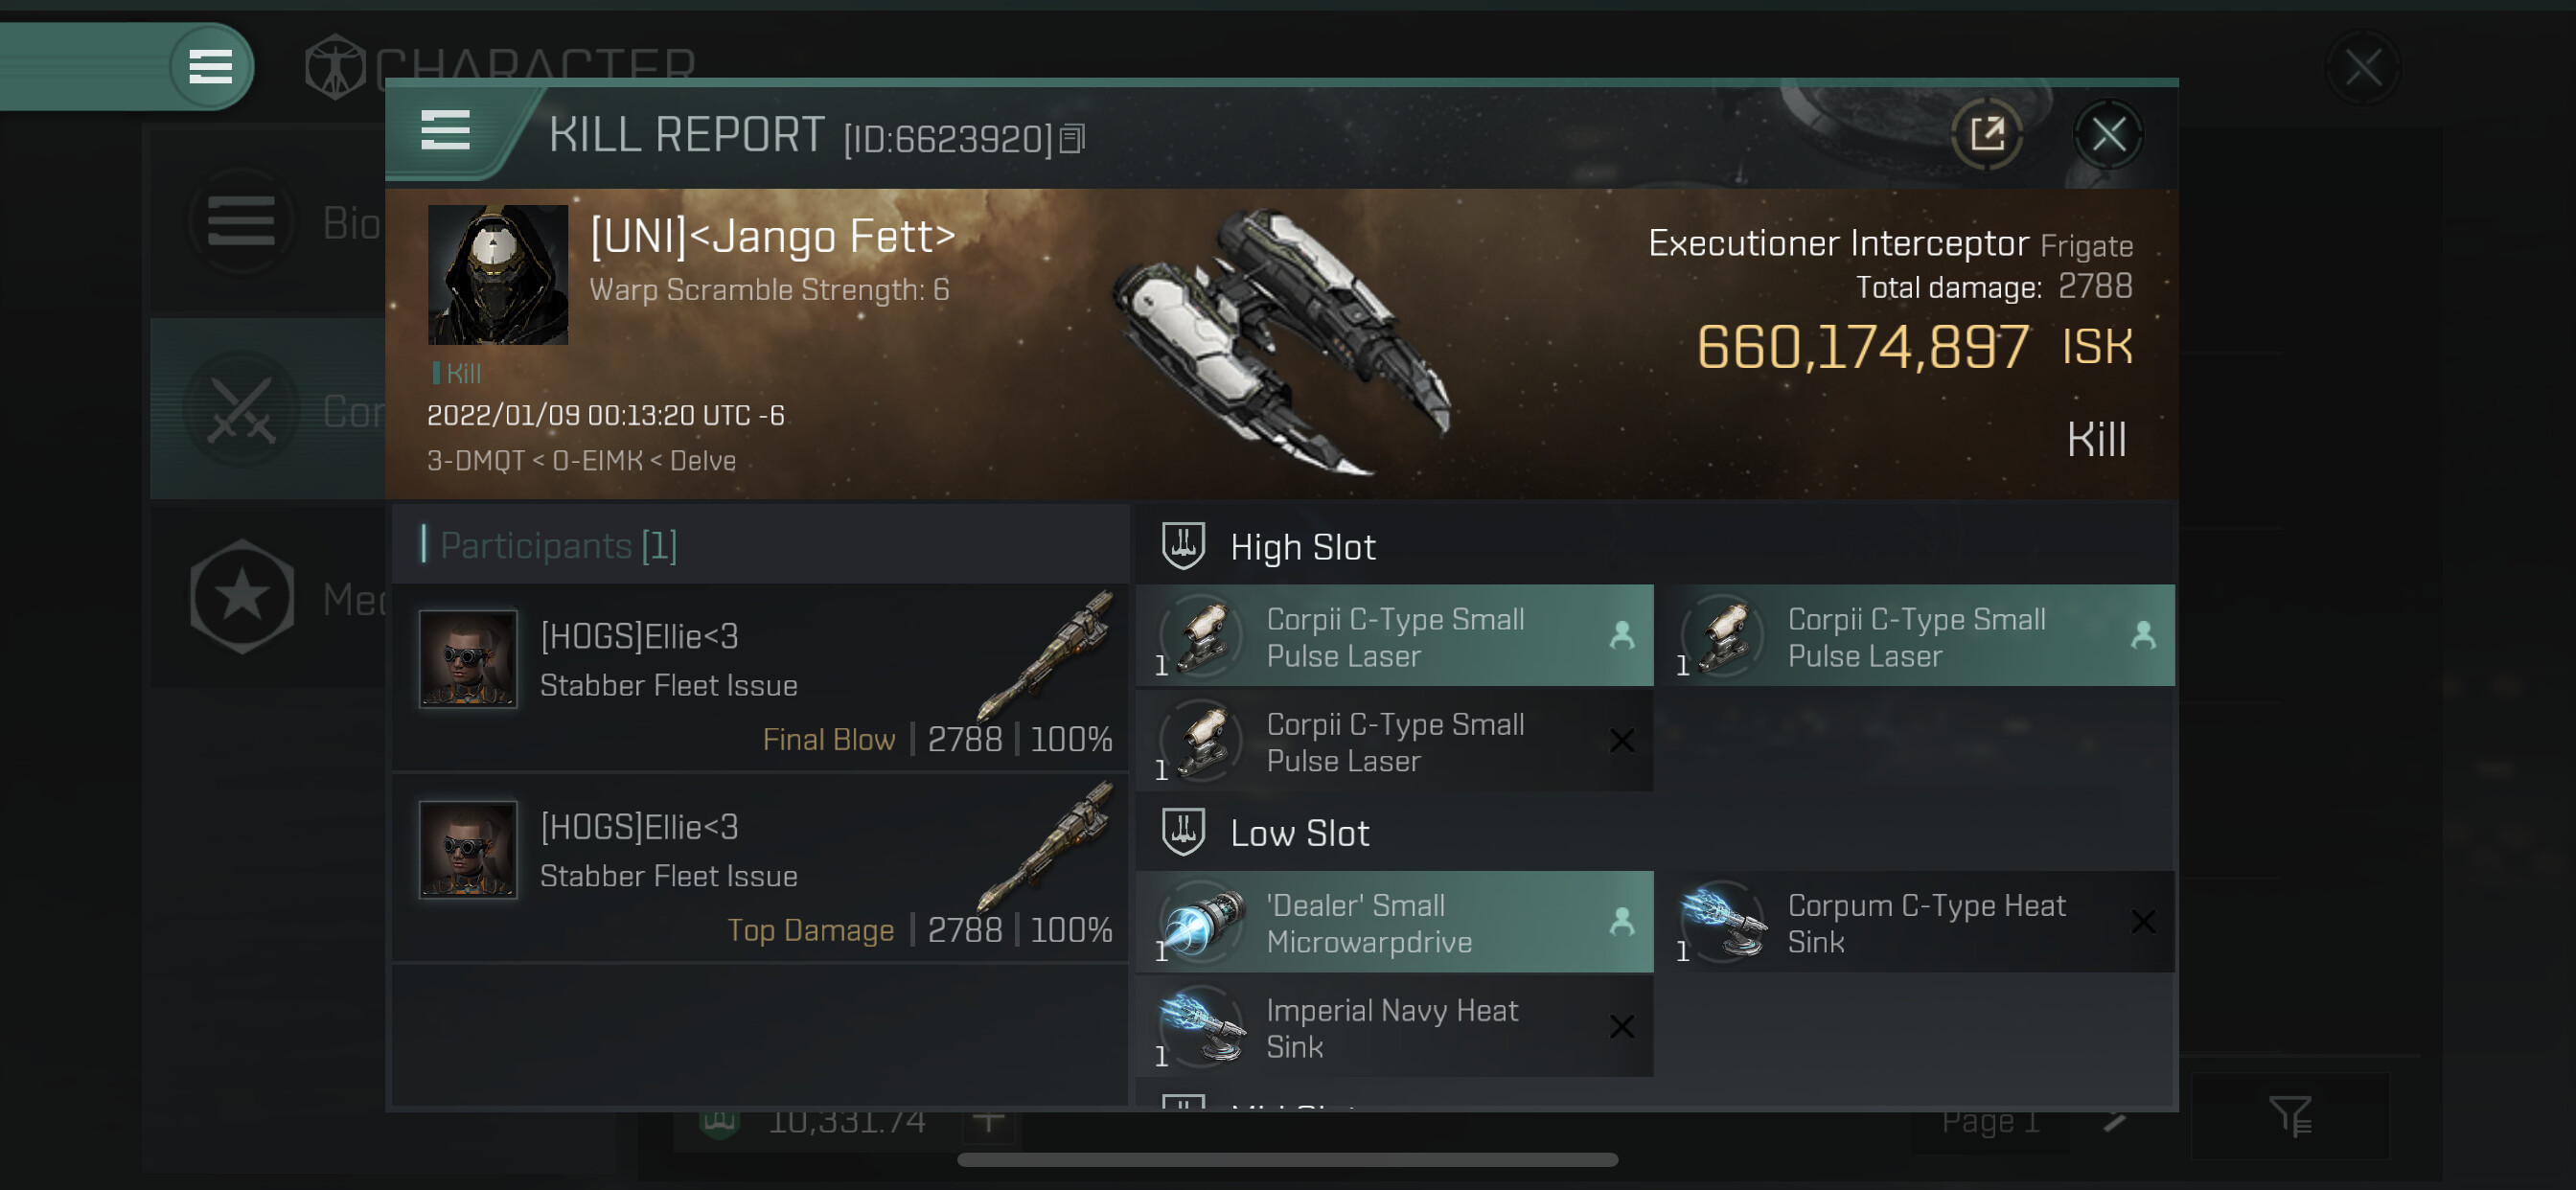Select the 'Dealer' Small Microwarpdrive item
2576x1190 pixels.
point(1394,922)
